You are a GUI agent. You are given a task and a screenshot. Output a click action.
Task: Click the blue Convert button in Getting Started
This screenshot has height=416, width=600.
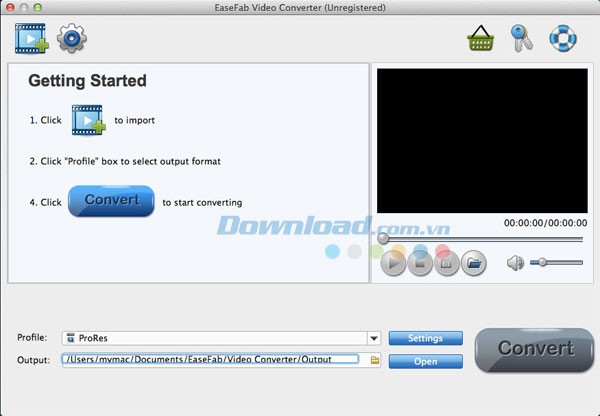click(x=111, y=201)
